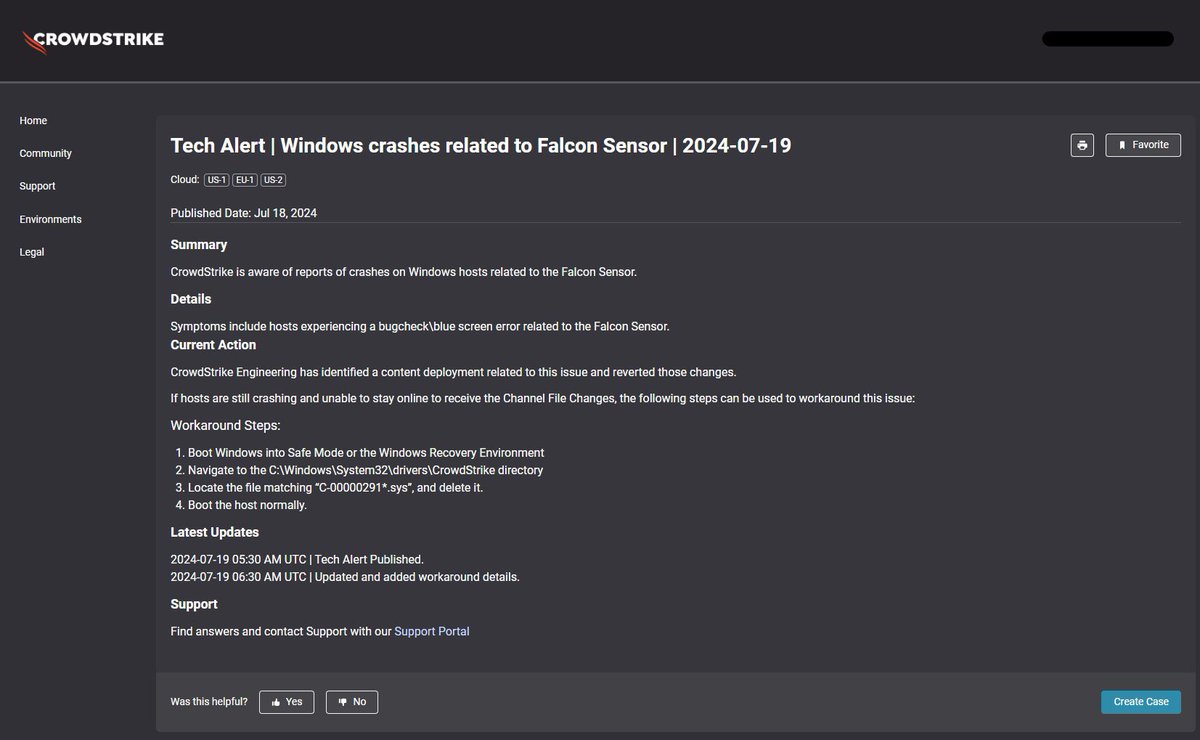Viewport: 1200px width, 740px height.
Task: Click the Details heading
Action: tap(191, 299)
